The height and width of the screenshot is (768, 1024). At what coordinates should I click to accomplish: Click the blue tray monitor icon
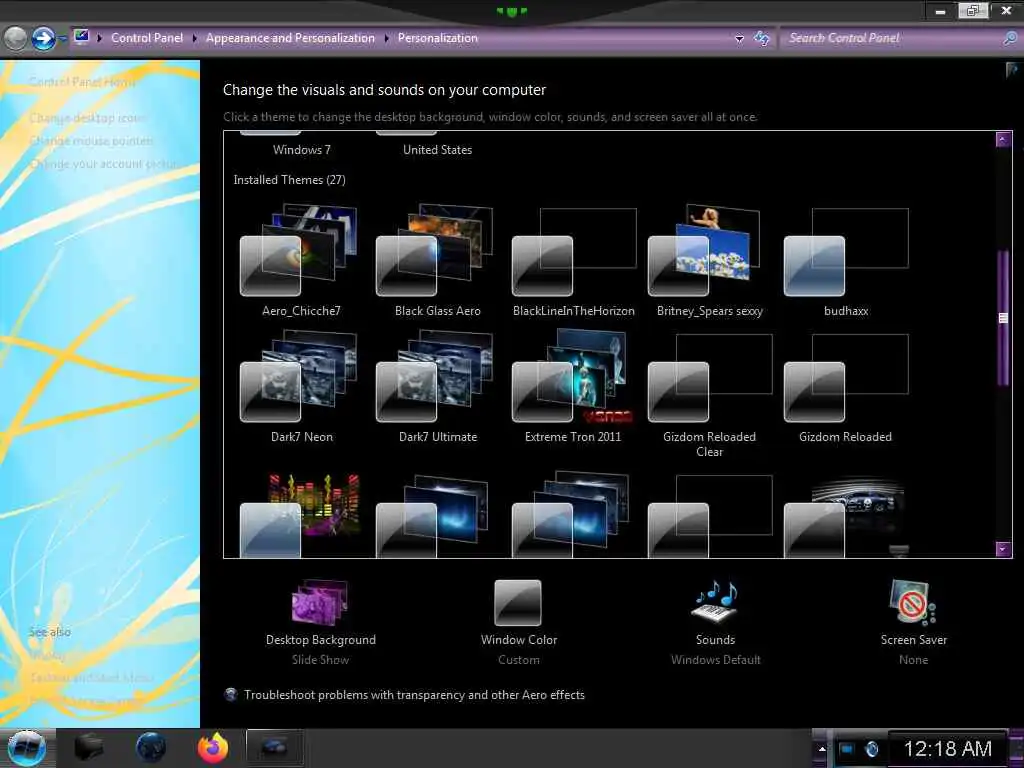846,749
